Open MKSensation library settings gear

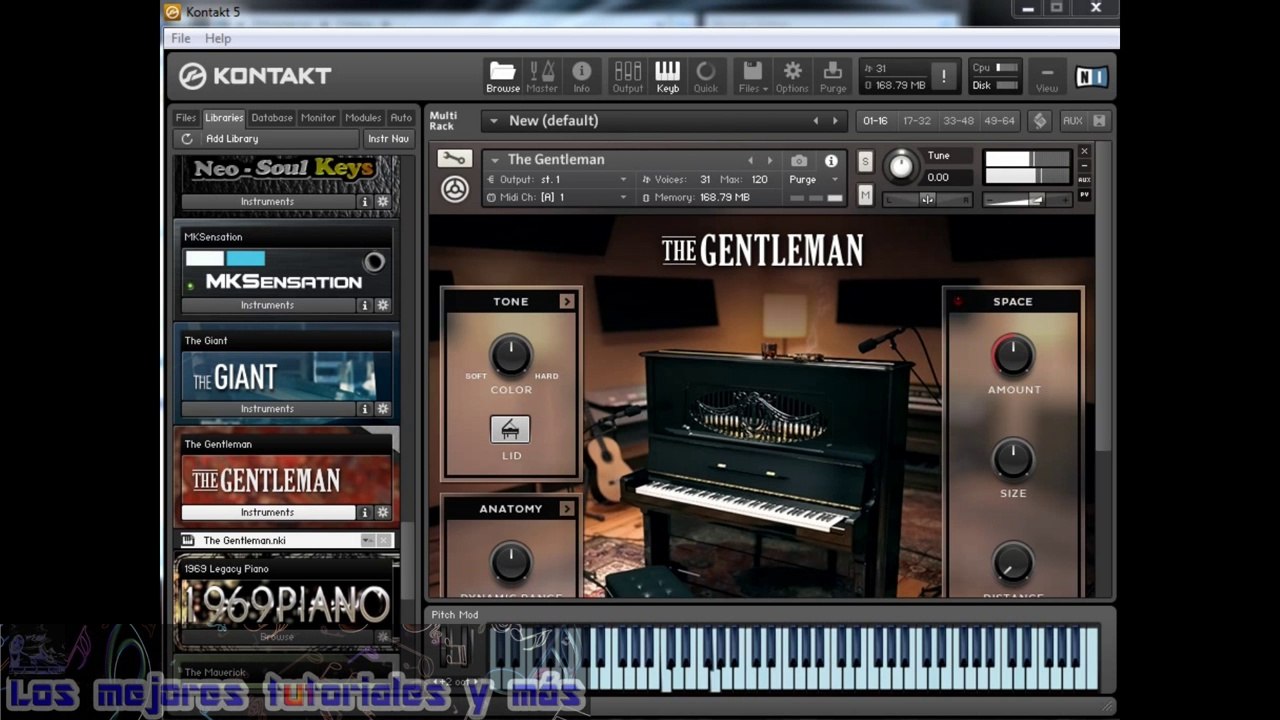click(x=382, y=305)
